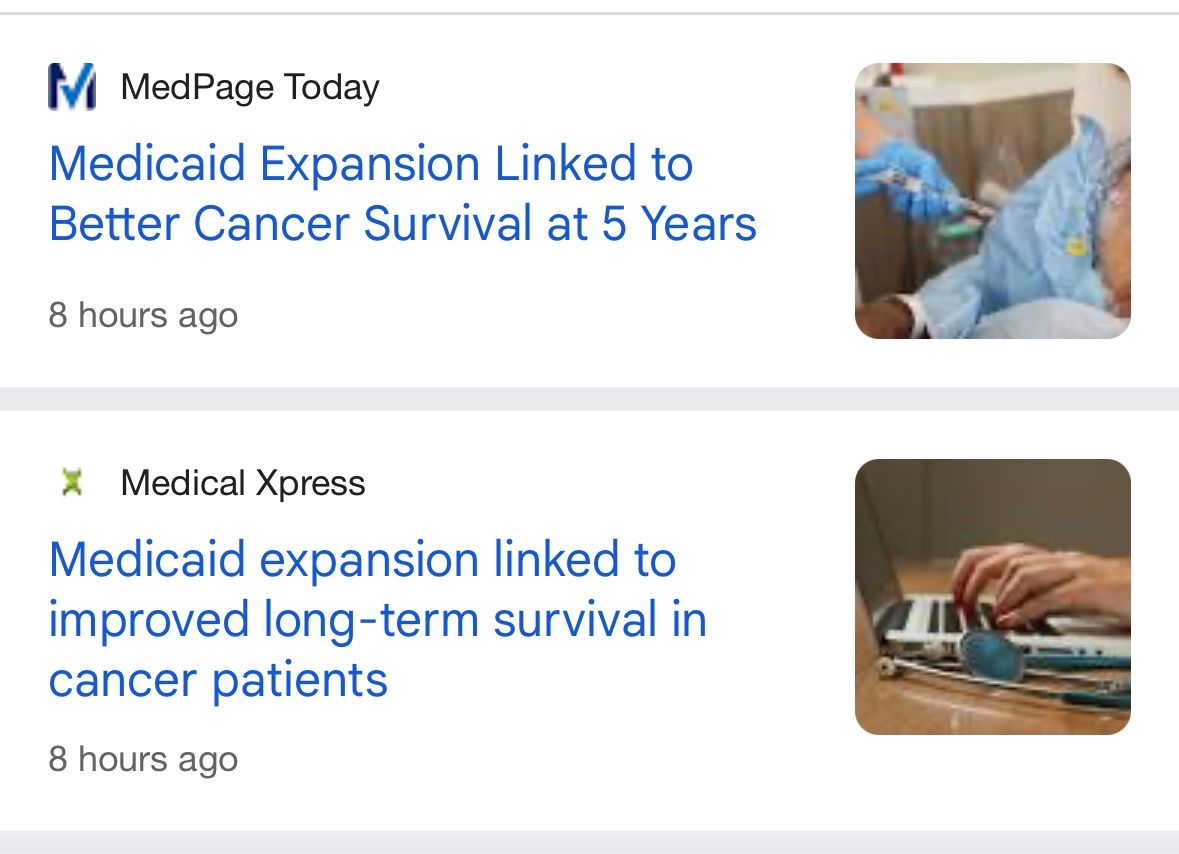Click "8 hours ago" under the MedPage article
The image size is (1179, 854).
[143, 315]
